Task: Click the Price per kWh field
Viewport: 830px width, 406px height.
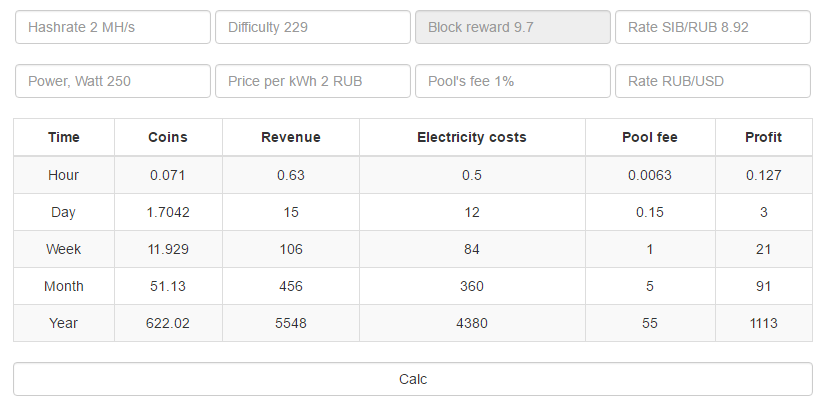Action: pyautogui.click(x=313, y=81)
